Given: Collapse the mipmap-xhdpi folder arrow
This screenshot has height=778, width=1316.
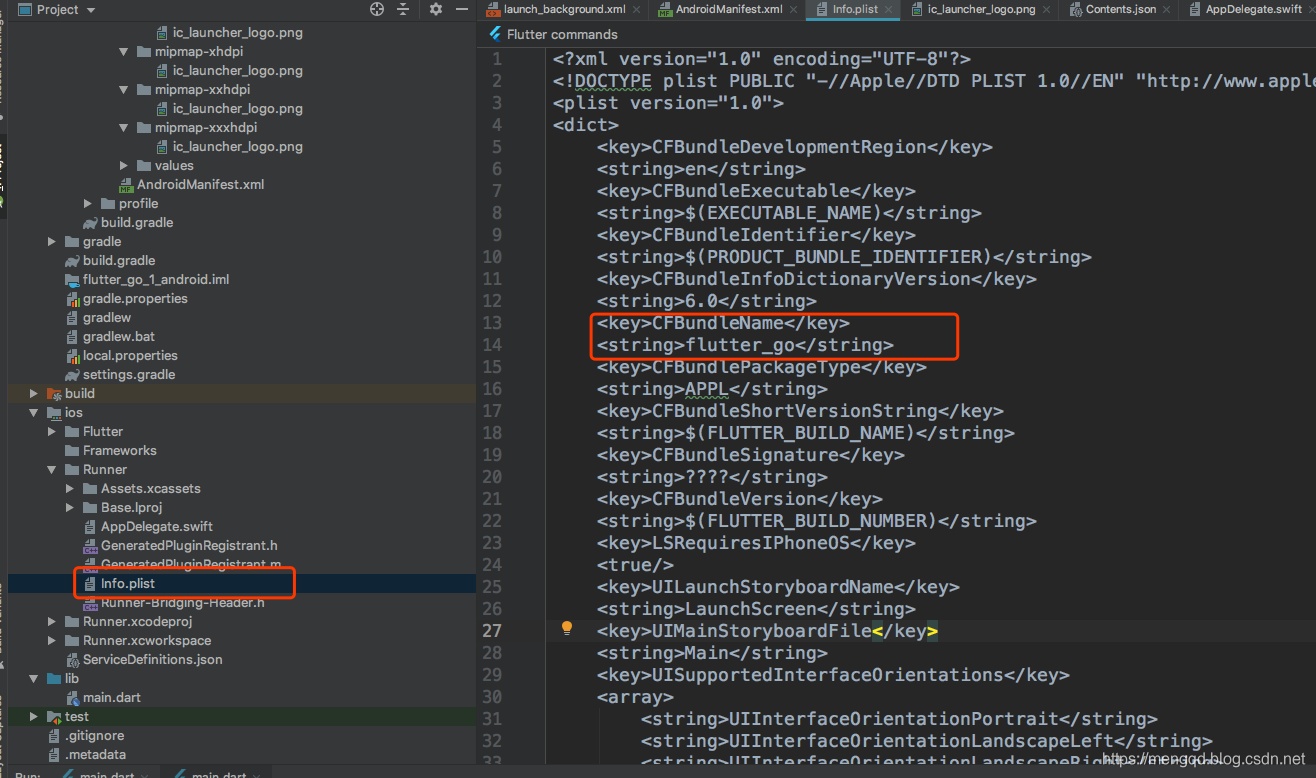Looking at the screenshot, I should click(x=124, y=52).
